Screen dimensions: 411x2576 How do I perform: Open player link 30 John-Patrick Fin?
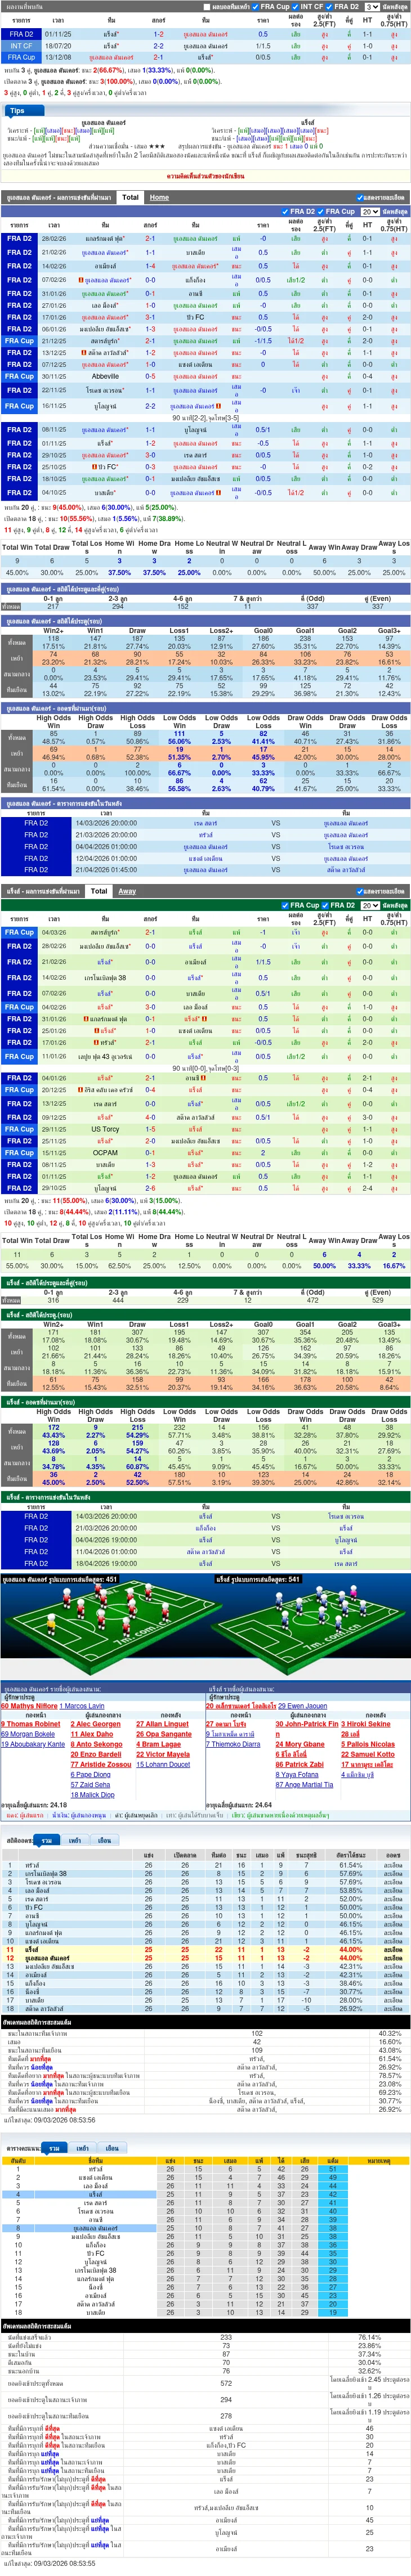307,1724
